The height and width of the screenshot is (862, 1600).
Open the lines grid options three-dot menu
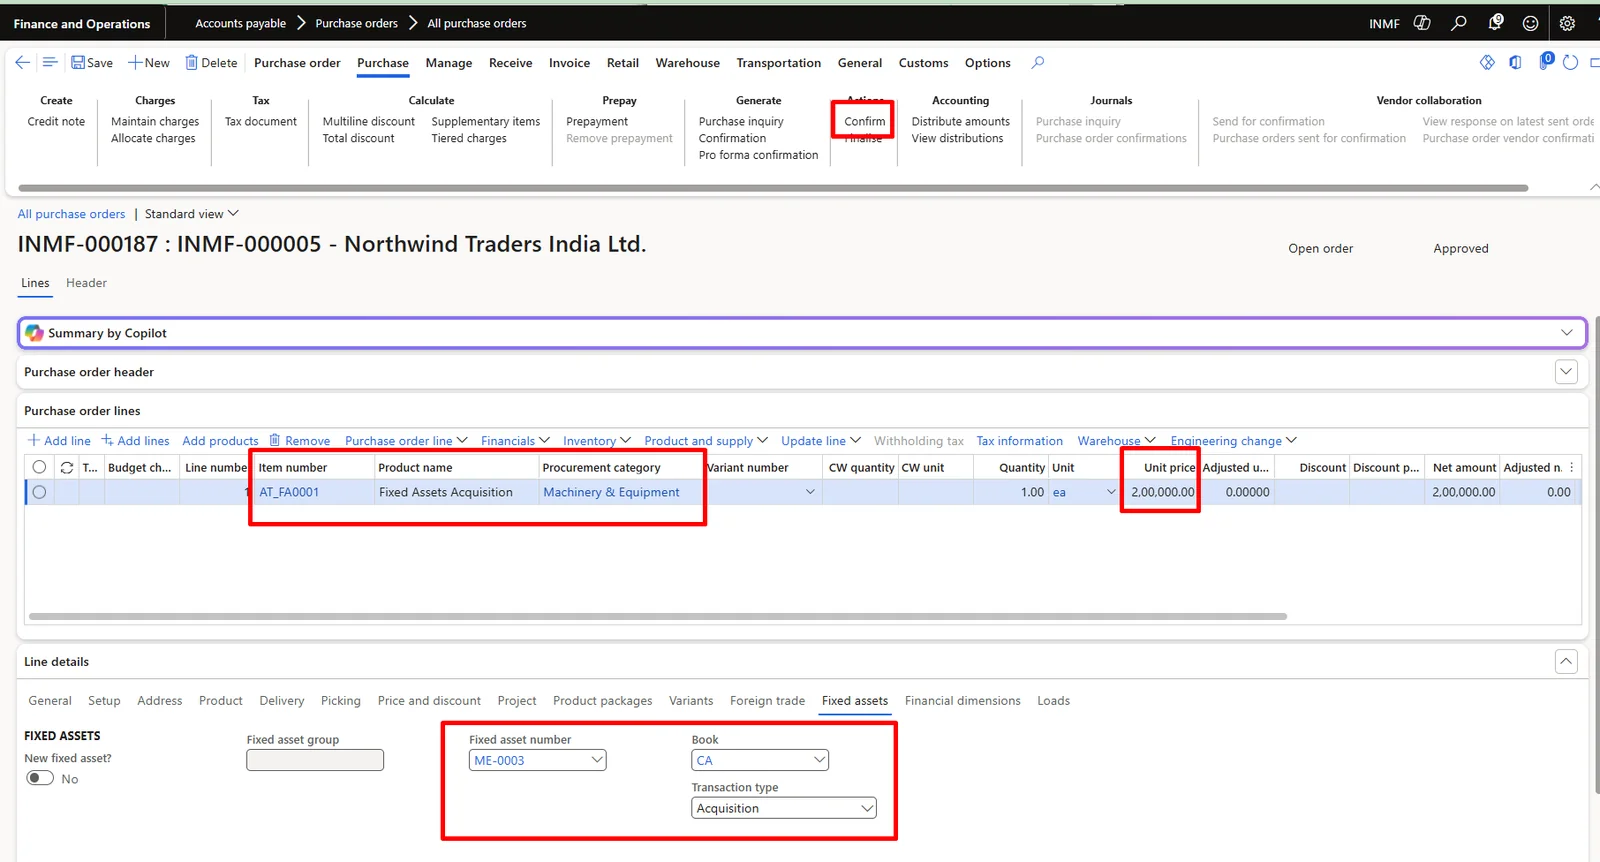pos(1572,468)
